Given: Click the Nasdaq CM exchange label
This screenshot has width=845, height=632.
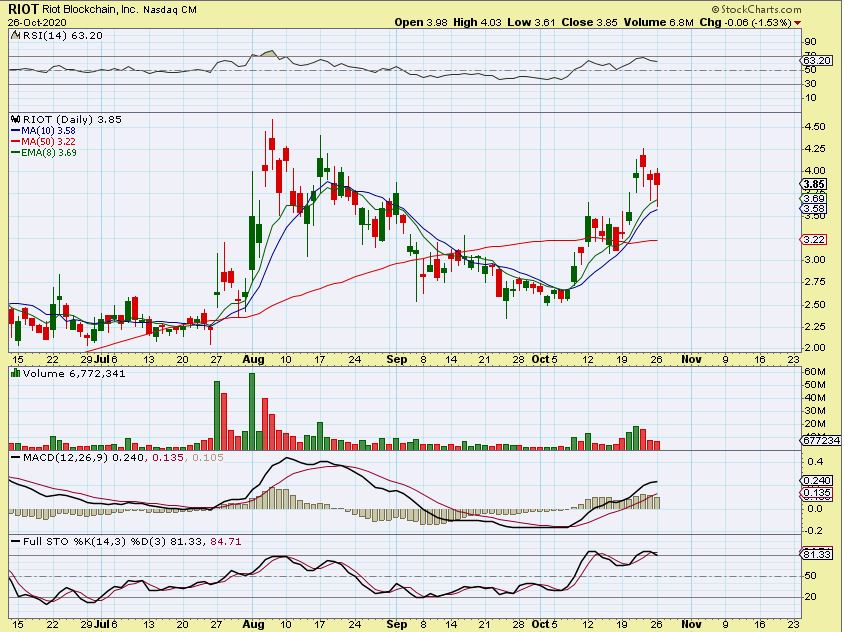Looking at the screenshot, I should click(x=170, y=10).
